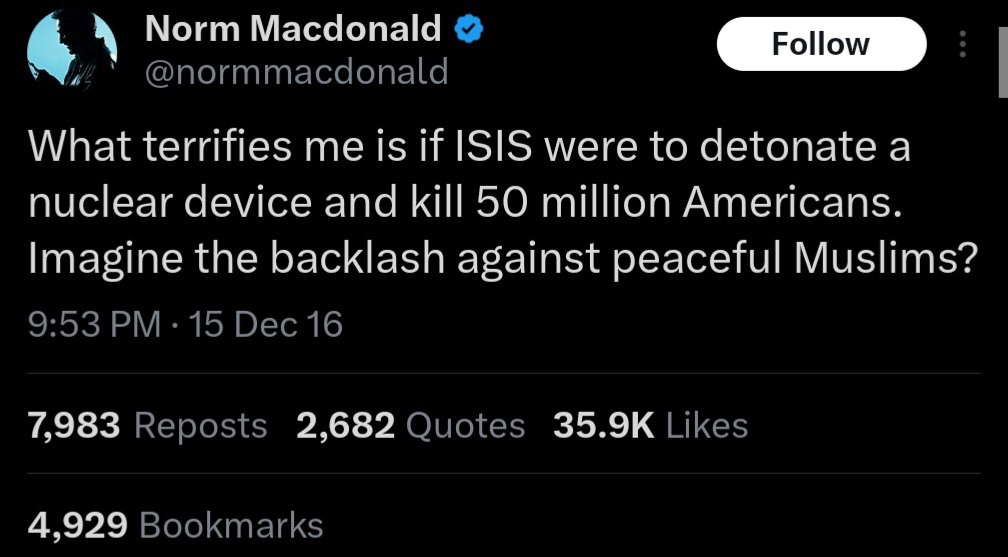The image size is (1008, 557).
Task: Open the Norm Macdonald display name link
Action: (x=293, y=30)
